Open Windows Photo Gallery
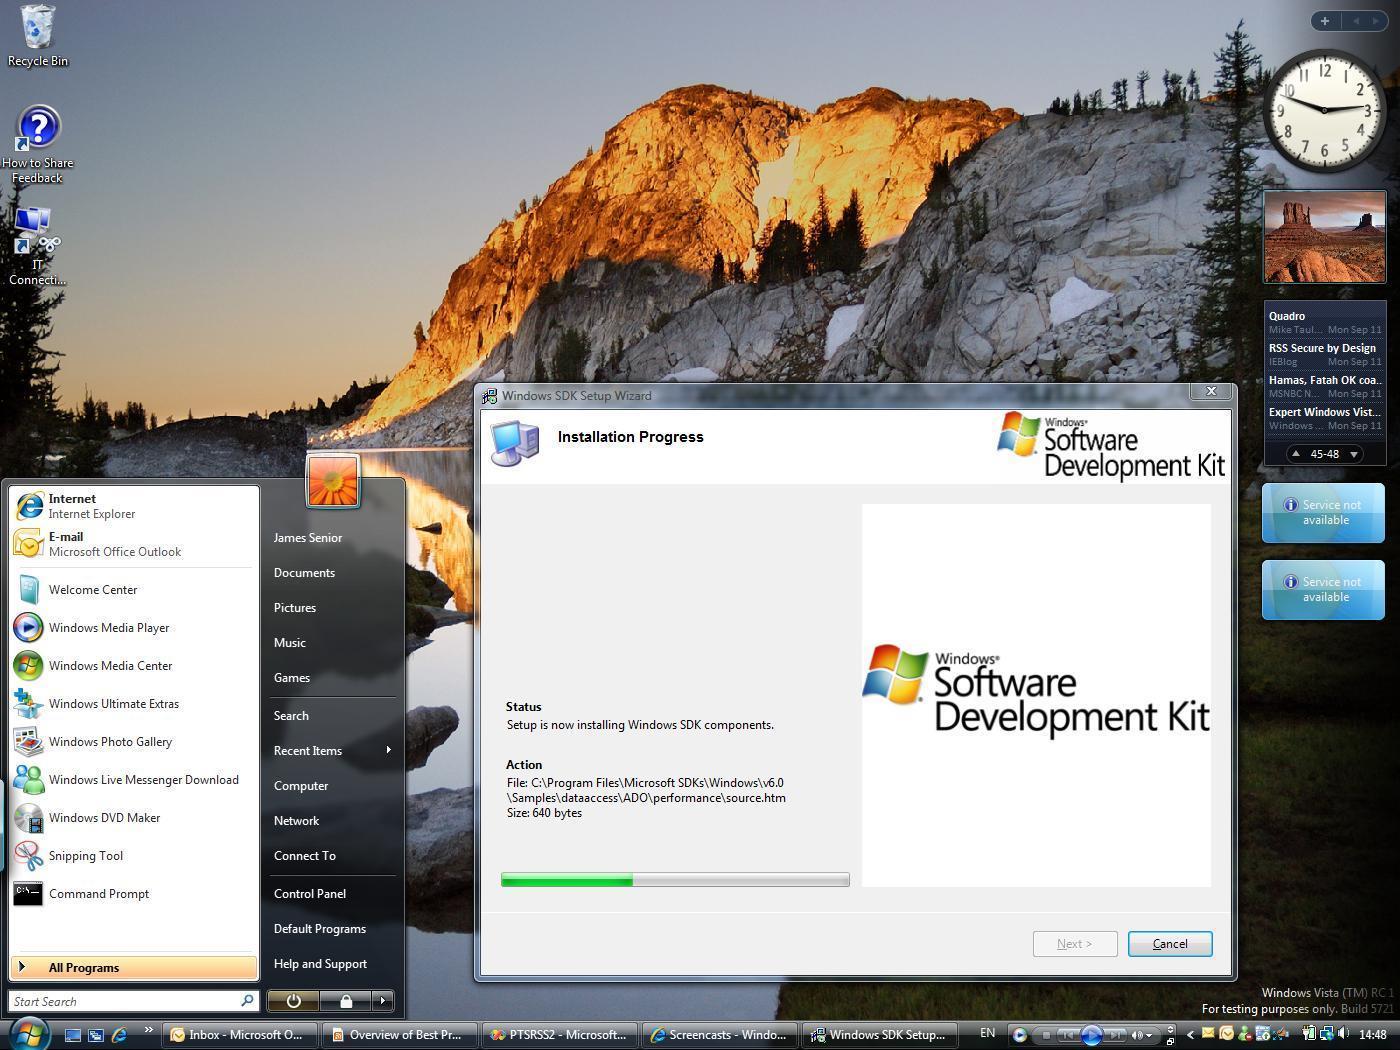 [134, 742]
